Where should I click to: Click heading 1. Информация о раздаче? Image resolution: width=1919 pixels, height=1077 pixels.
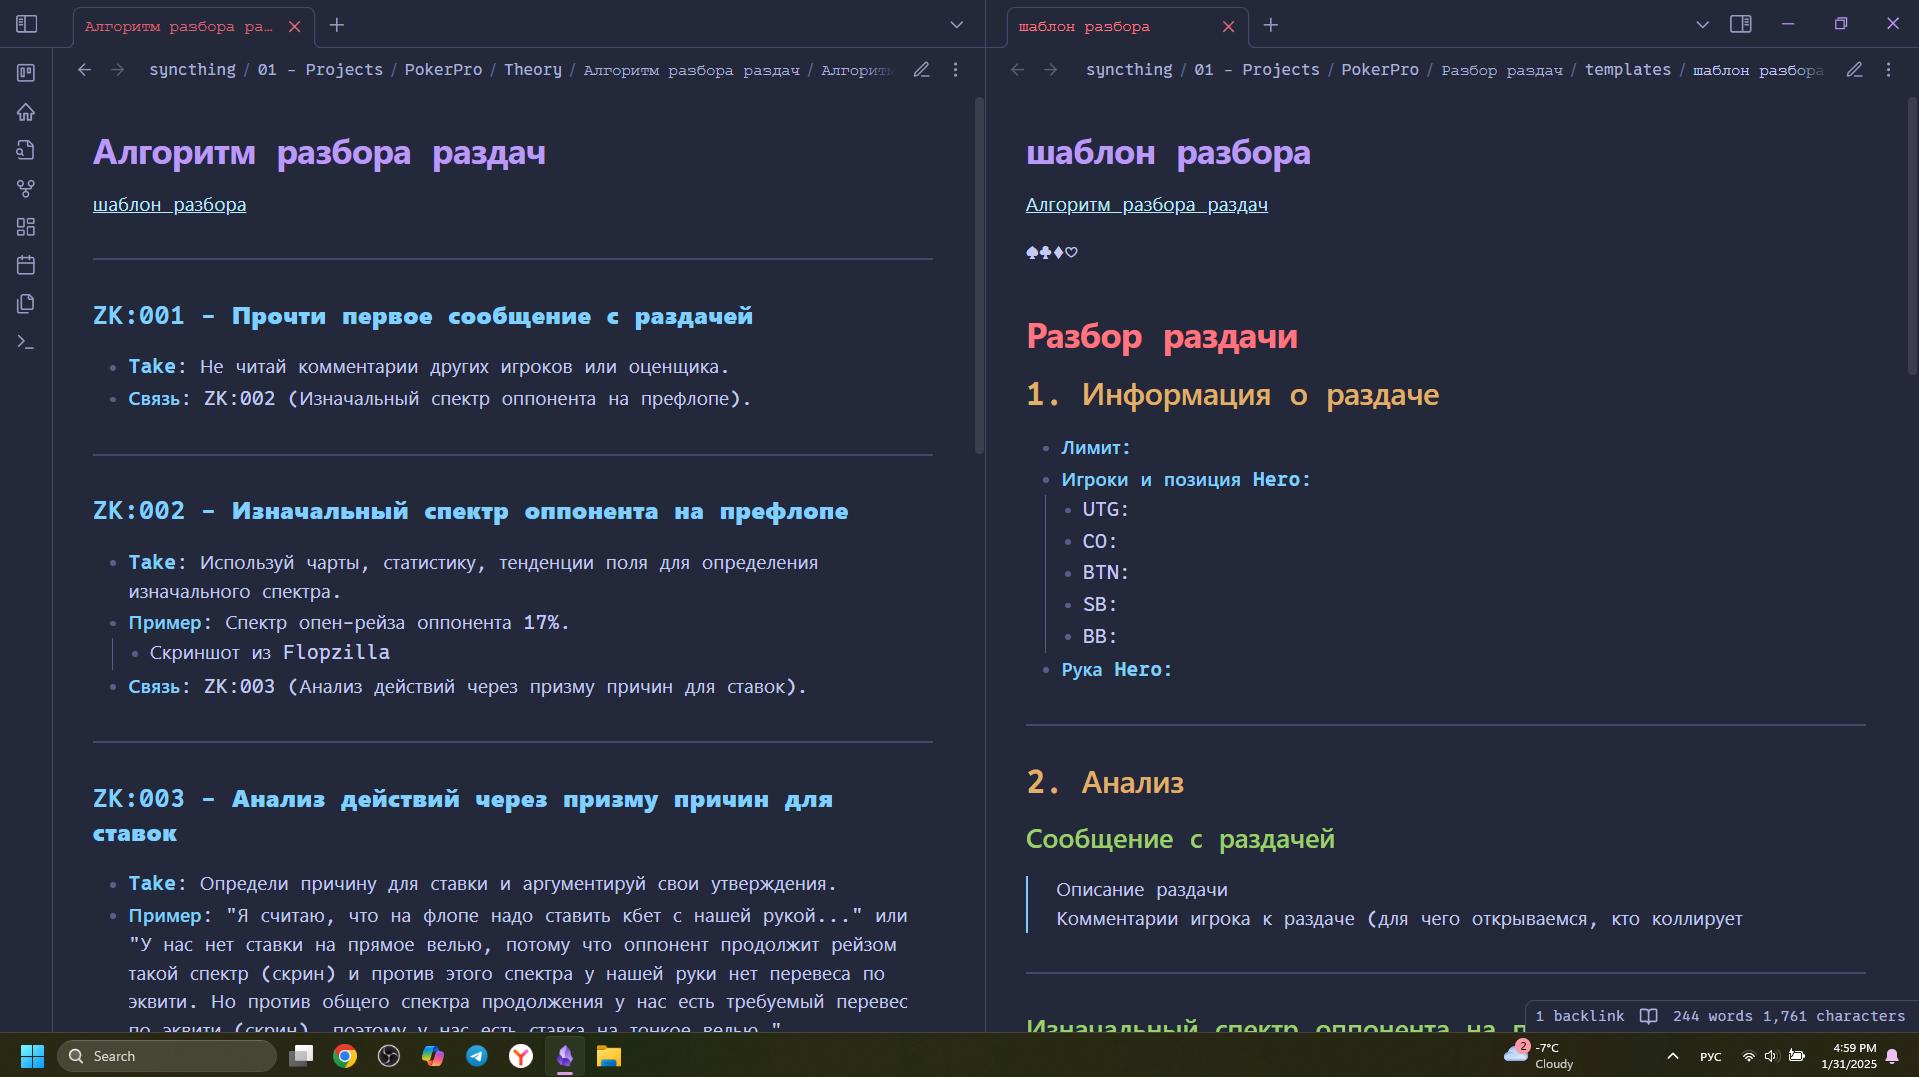1232,395
